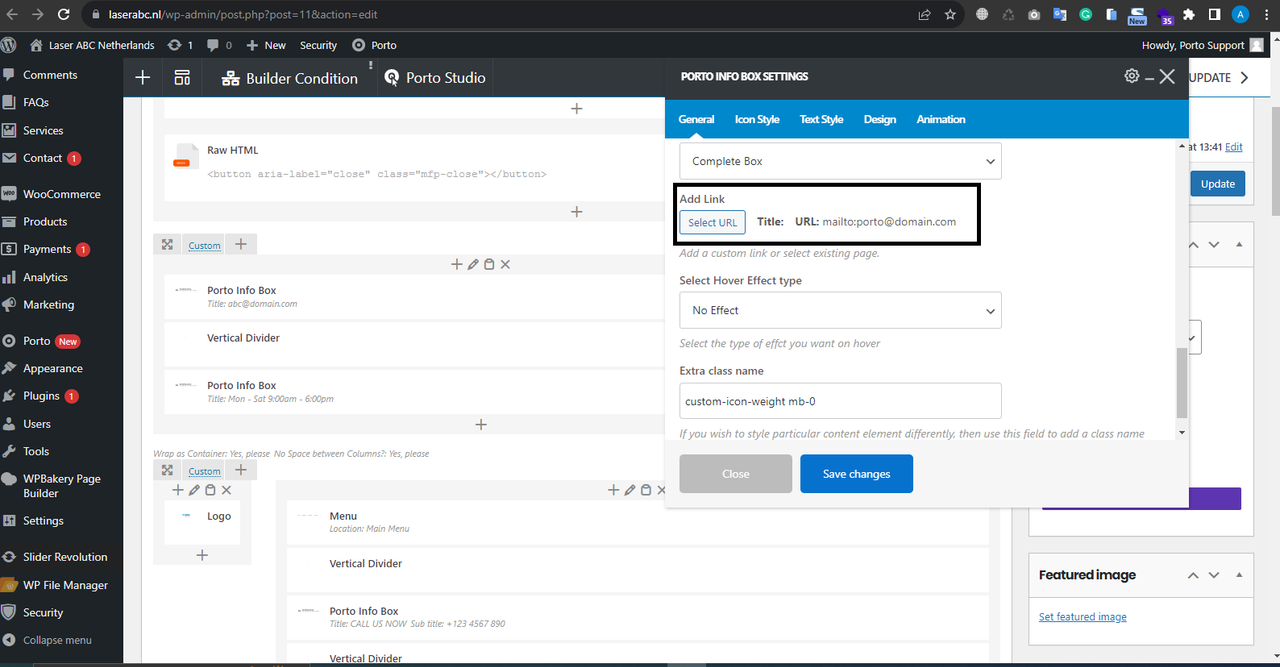Click the blue Update button in sidebar
1280x667 pixels.
(x=1218, y=183)
